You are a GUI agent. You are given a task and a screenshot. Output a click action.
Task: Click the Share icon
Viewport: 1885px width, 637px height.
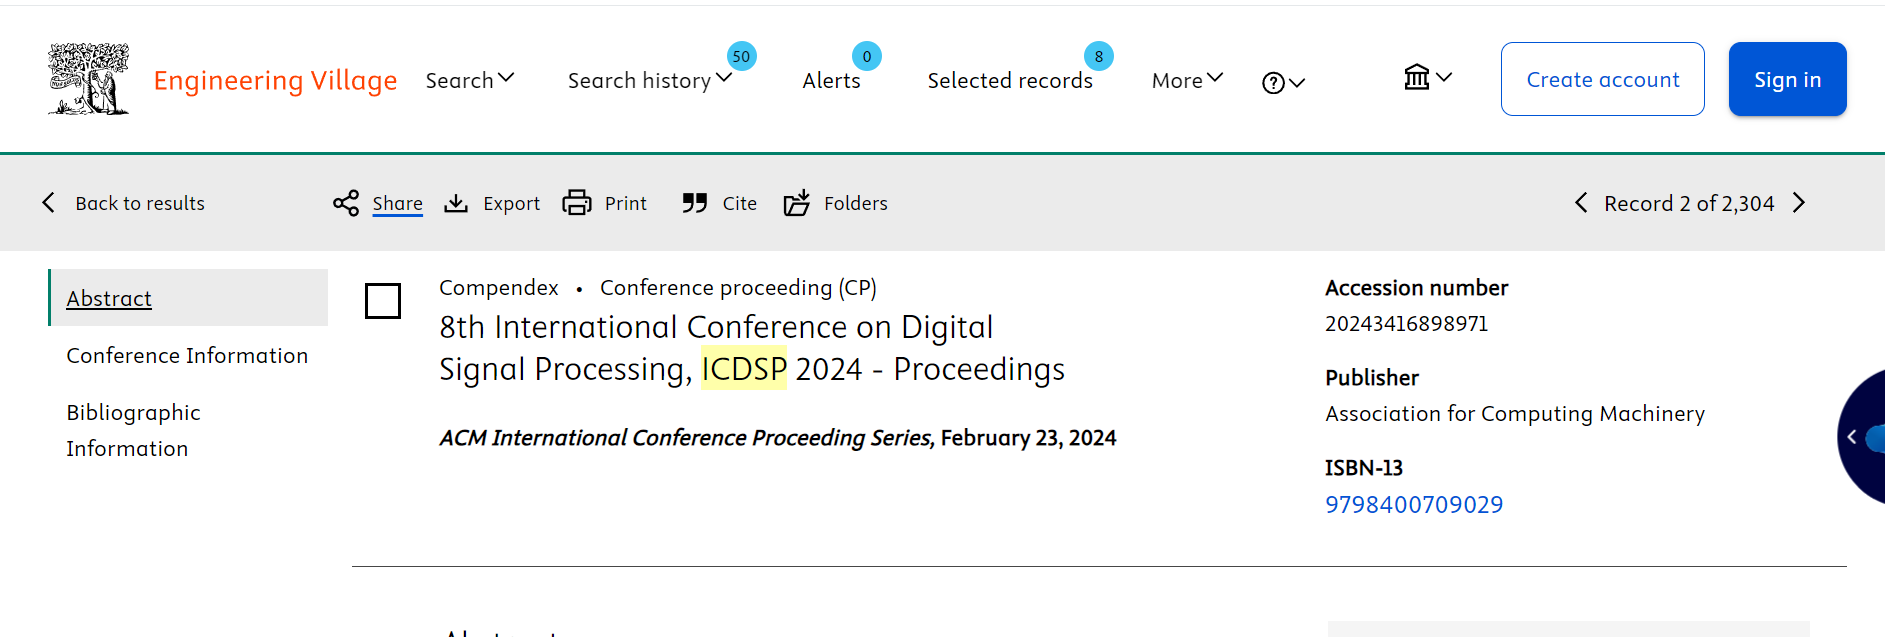[x=346, y=203]
